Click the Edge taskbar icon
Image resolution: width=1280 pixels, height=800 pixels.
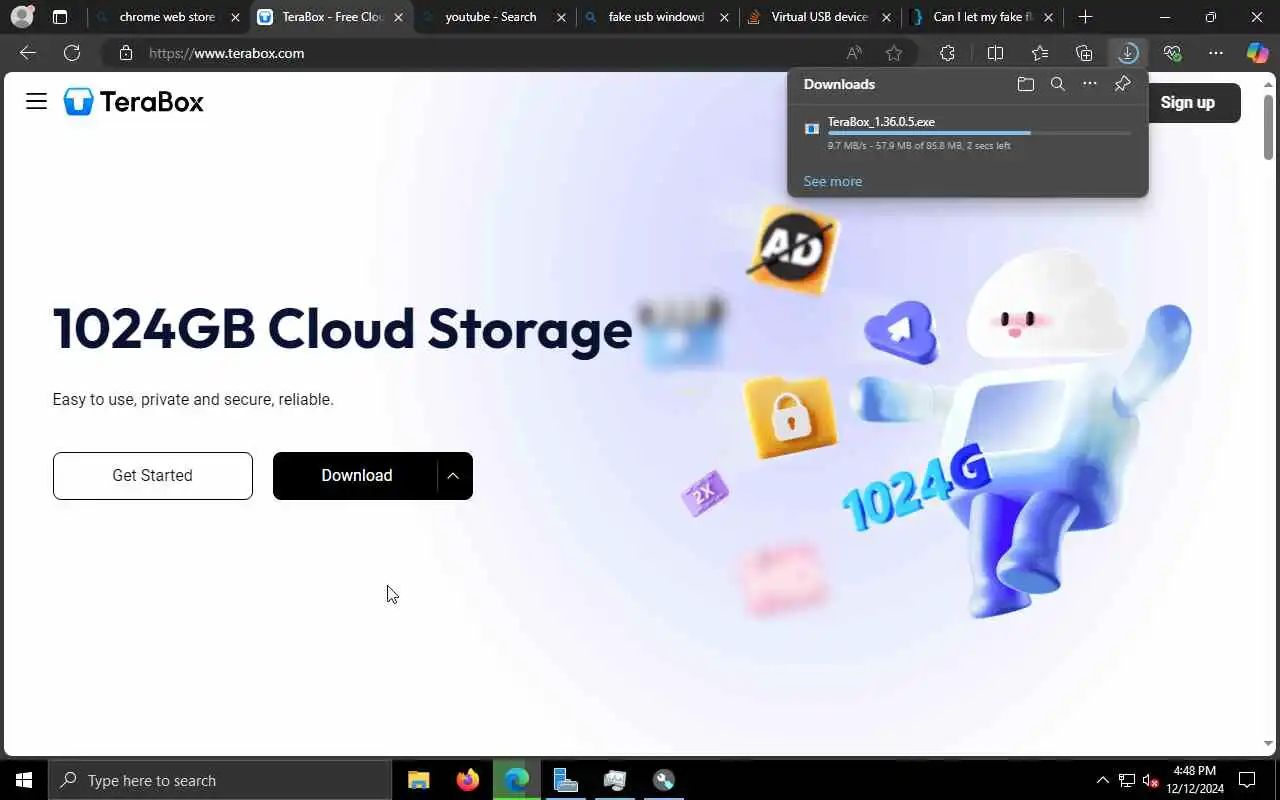point(517,780)
